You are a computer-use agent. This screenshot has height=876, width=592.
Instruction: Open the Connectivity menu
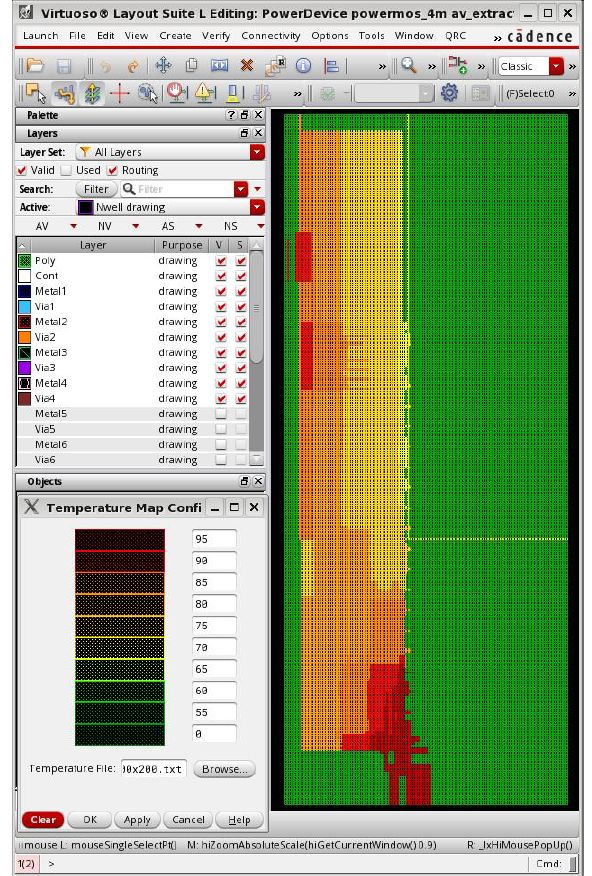(x=270, y=35)
